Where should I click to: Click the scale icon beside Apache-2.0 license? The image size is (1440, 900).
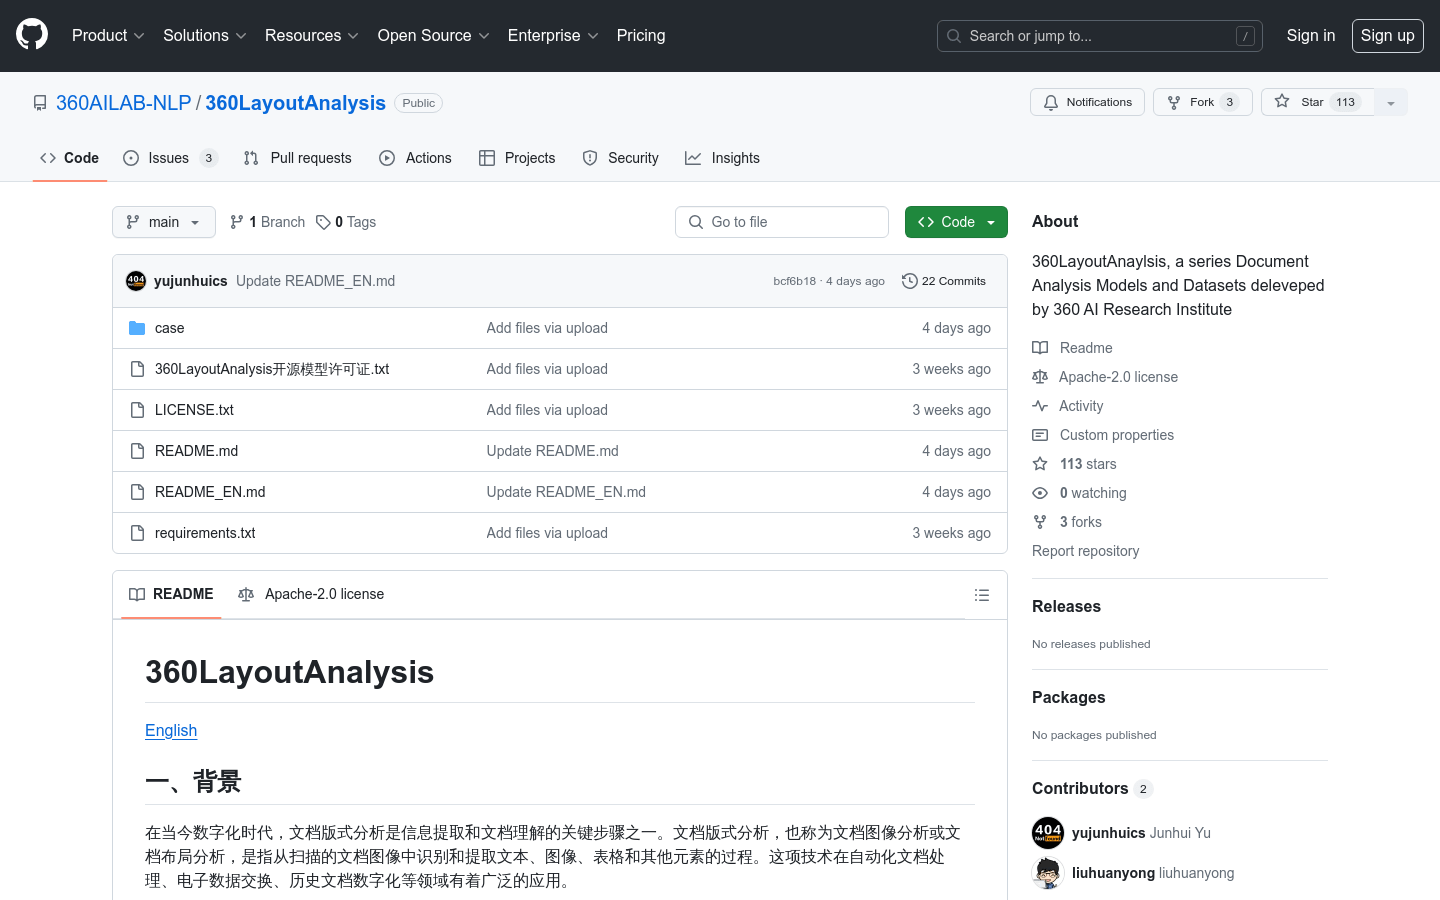point(1040,377)
